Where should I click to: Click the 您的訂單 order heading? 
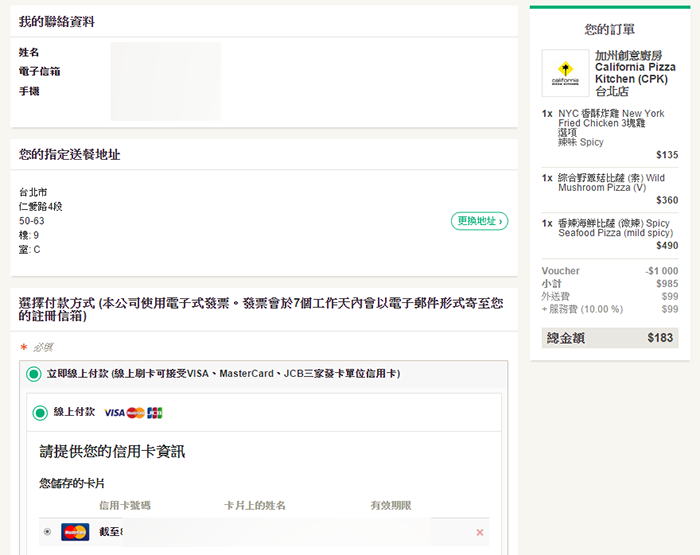610,29
